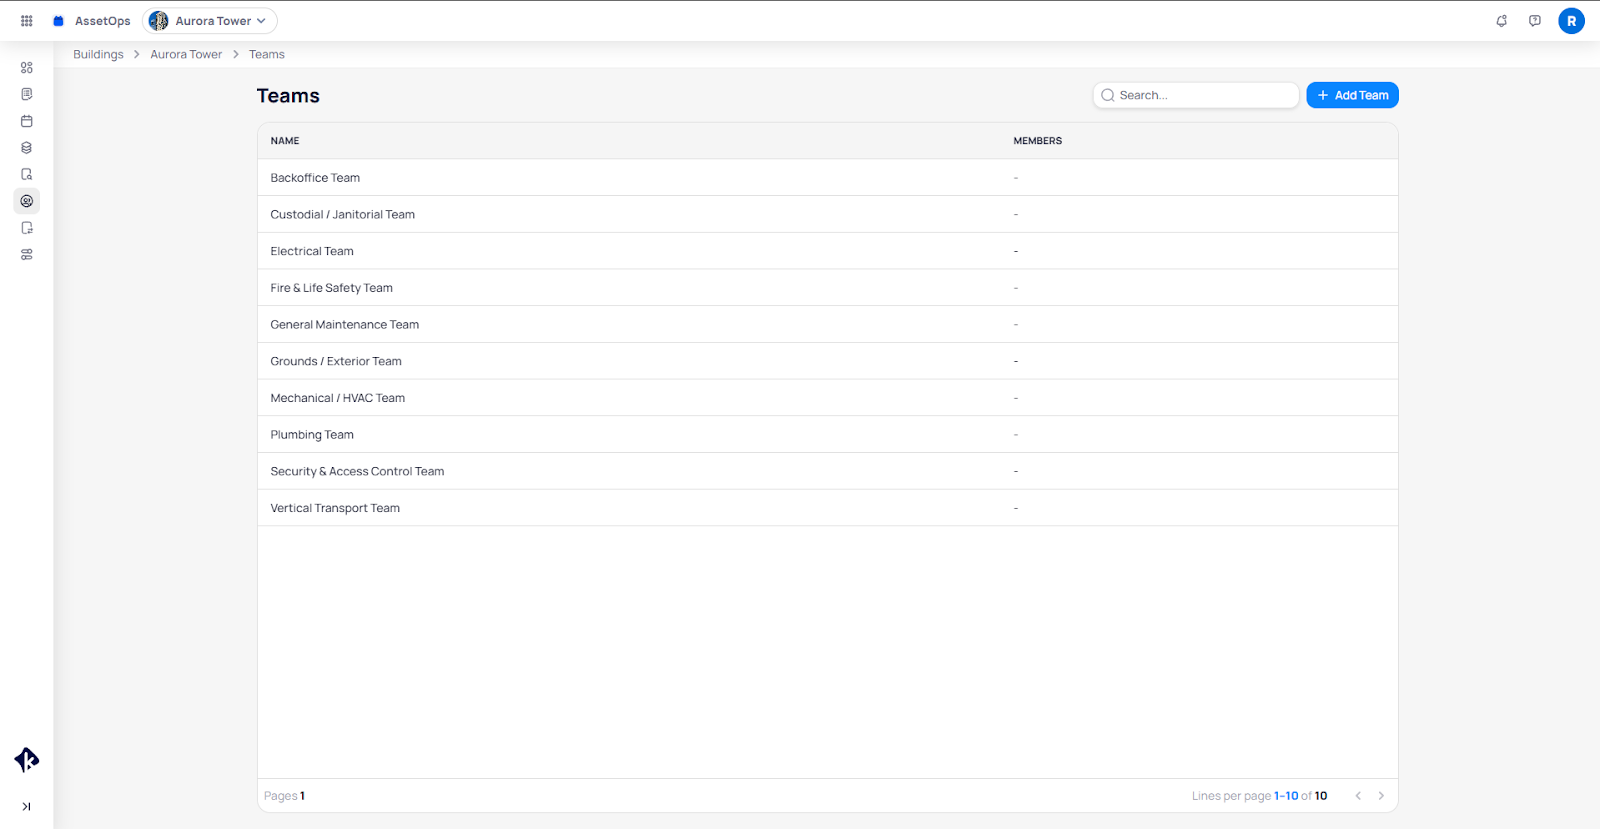The width and height of the screenshot is (1600, 829).
Task: Open the calendar icon in sidebar
Action: (27, 121)
